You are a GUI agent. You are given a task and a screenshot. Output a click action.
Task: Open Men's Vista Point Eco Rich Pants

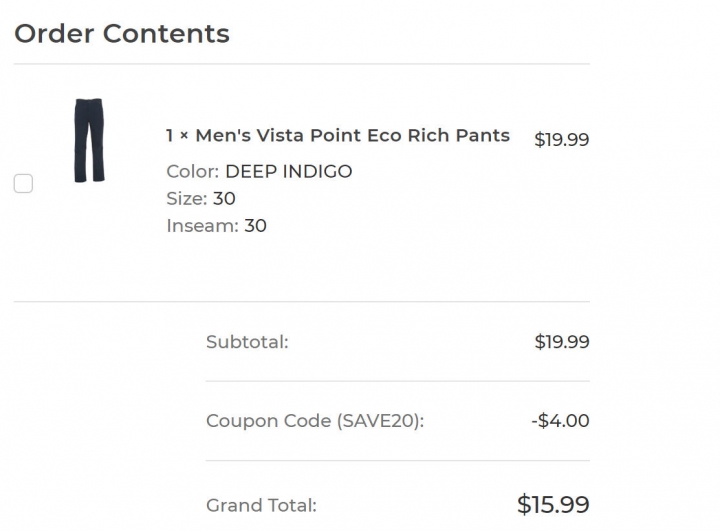353,136
